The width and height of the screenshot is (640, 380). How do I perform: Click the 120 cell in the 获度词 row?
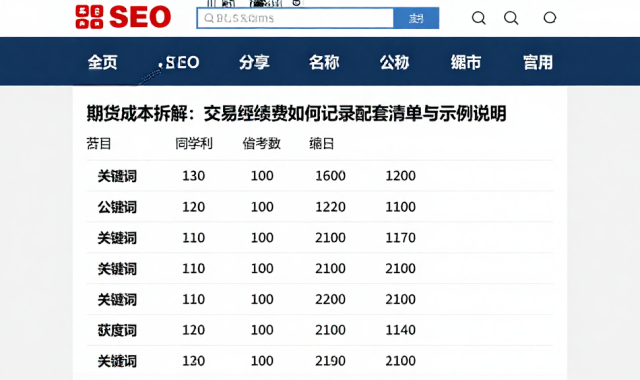(193, 330)
